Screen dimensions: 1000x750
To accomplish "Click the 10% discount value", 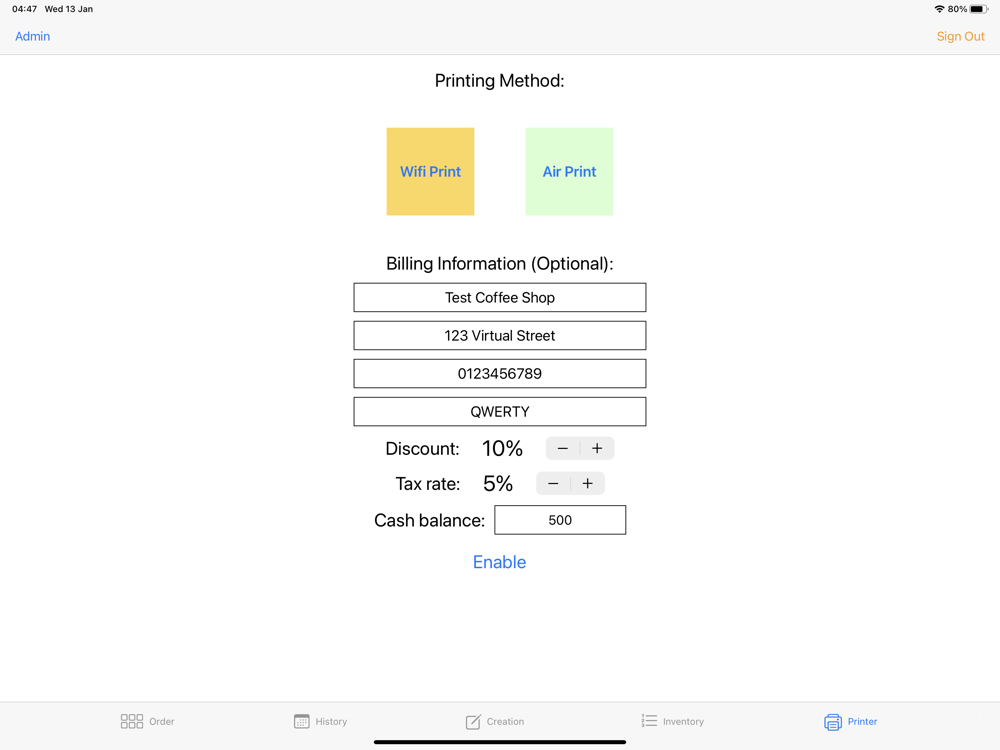I will point(503,448).
